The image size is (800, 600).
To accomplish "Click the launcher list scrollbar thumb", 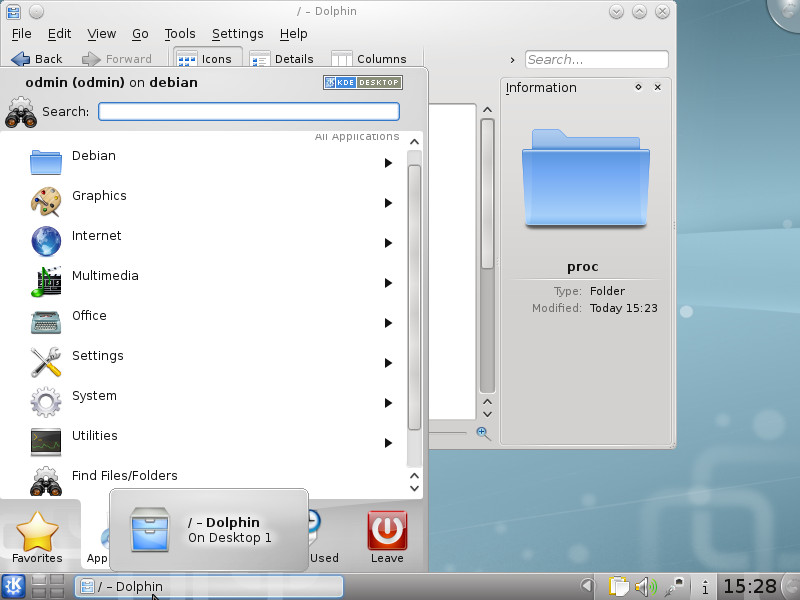I will click(x=414, y=297).
